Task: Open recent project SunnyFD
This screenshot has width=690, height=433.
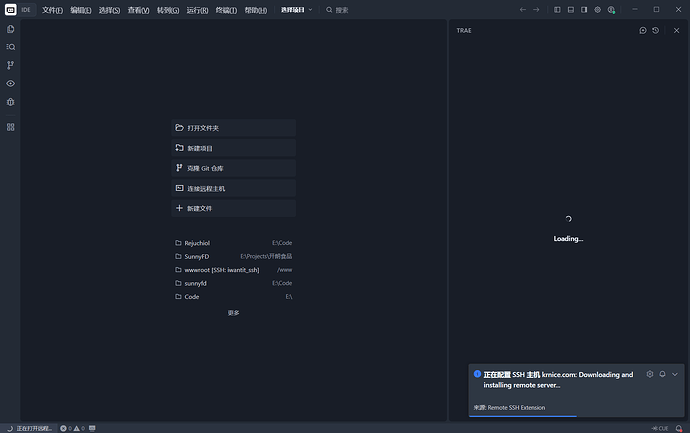Action: [234, 256]
